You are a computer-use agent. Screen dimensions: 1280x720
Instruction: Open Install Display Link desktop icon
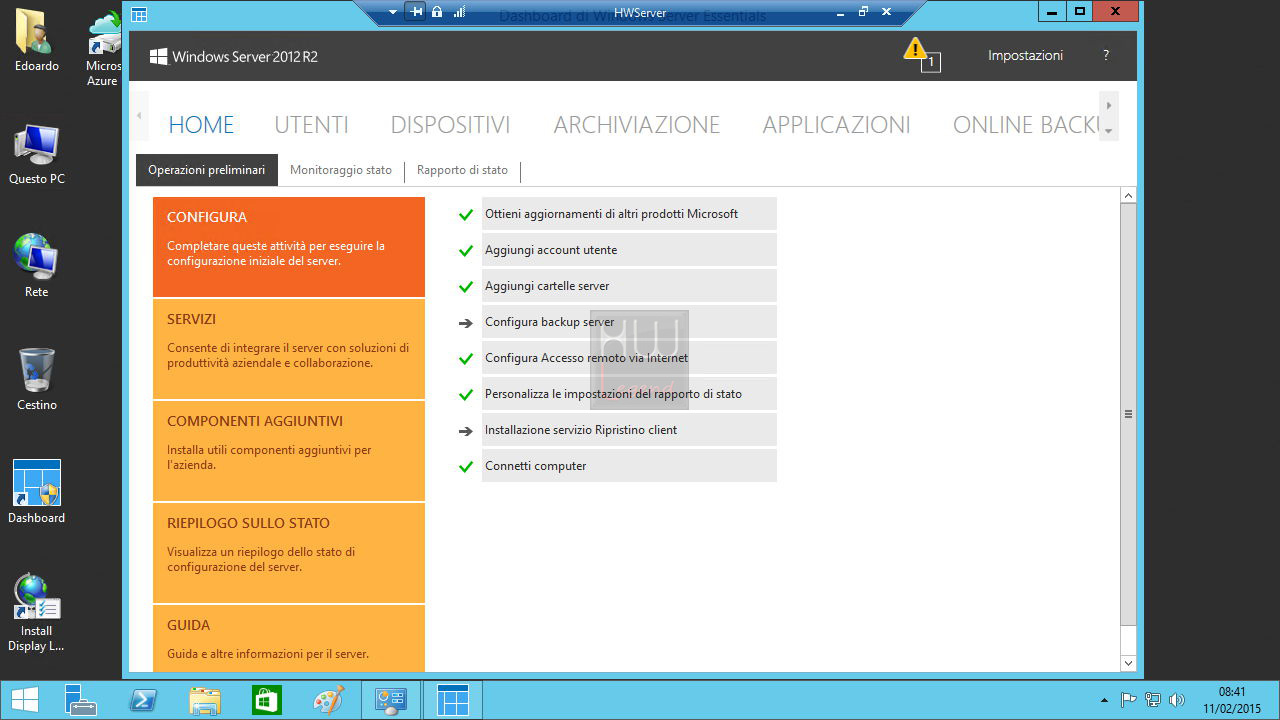pyautogui.click(x=37, y=612)
